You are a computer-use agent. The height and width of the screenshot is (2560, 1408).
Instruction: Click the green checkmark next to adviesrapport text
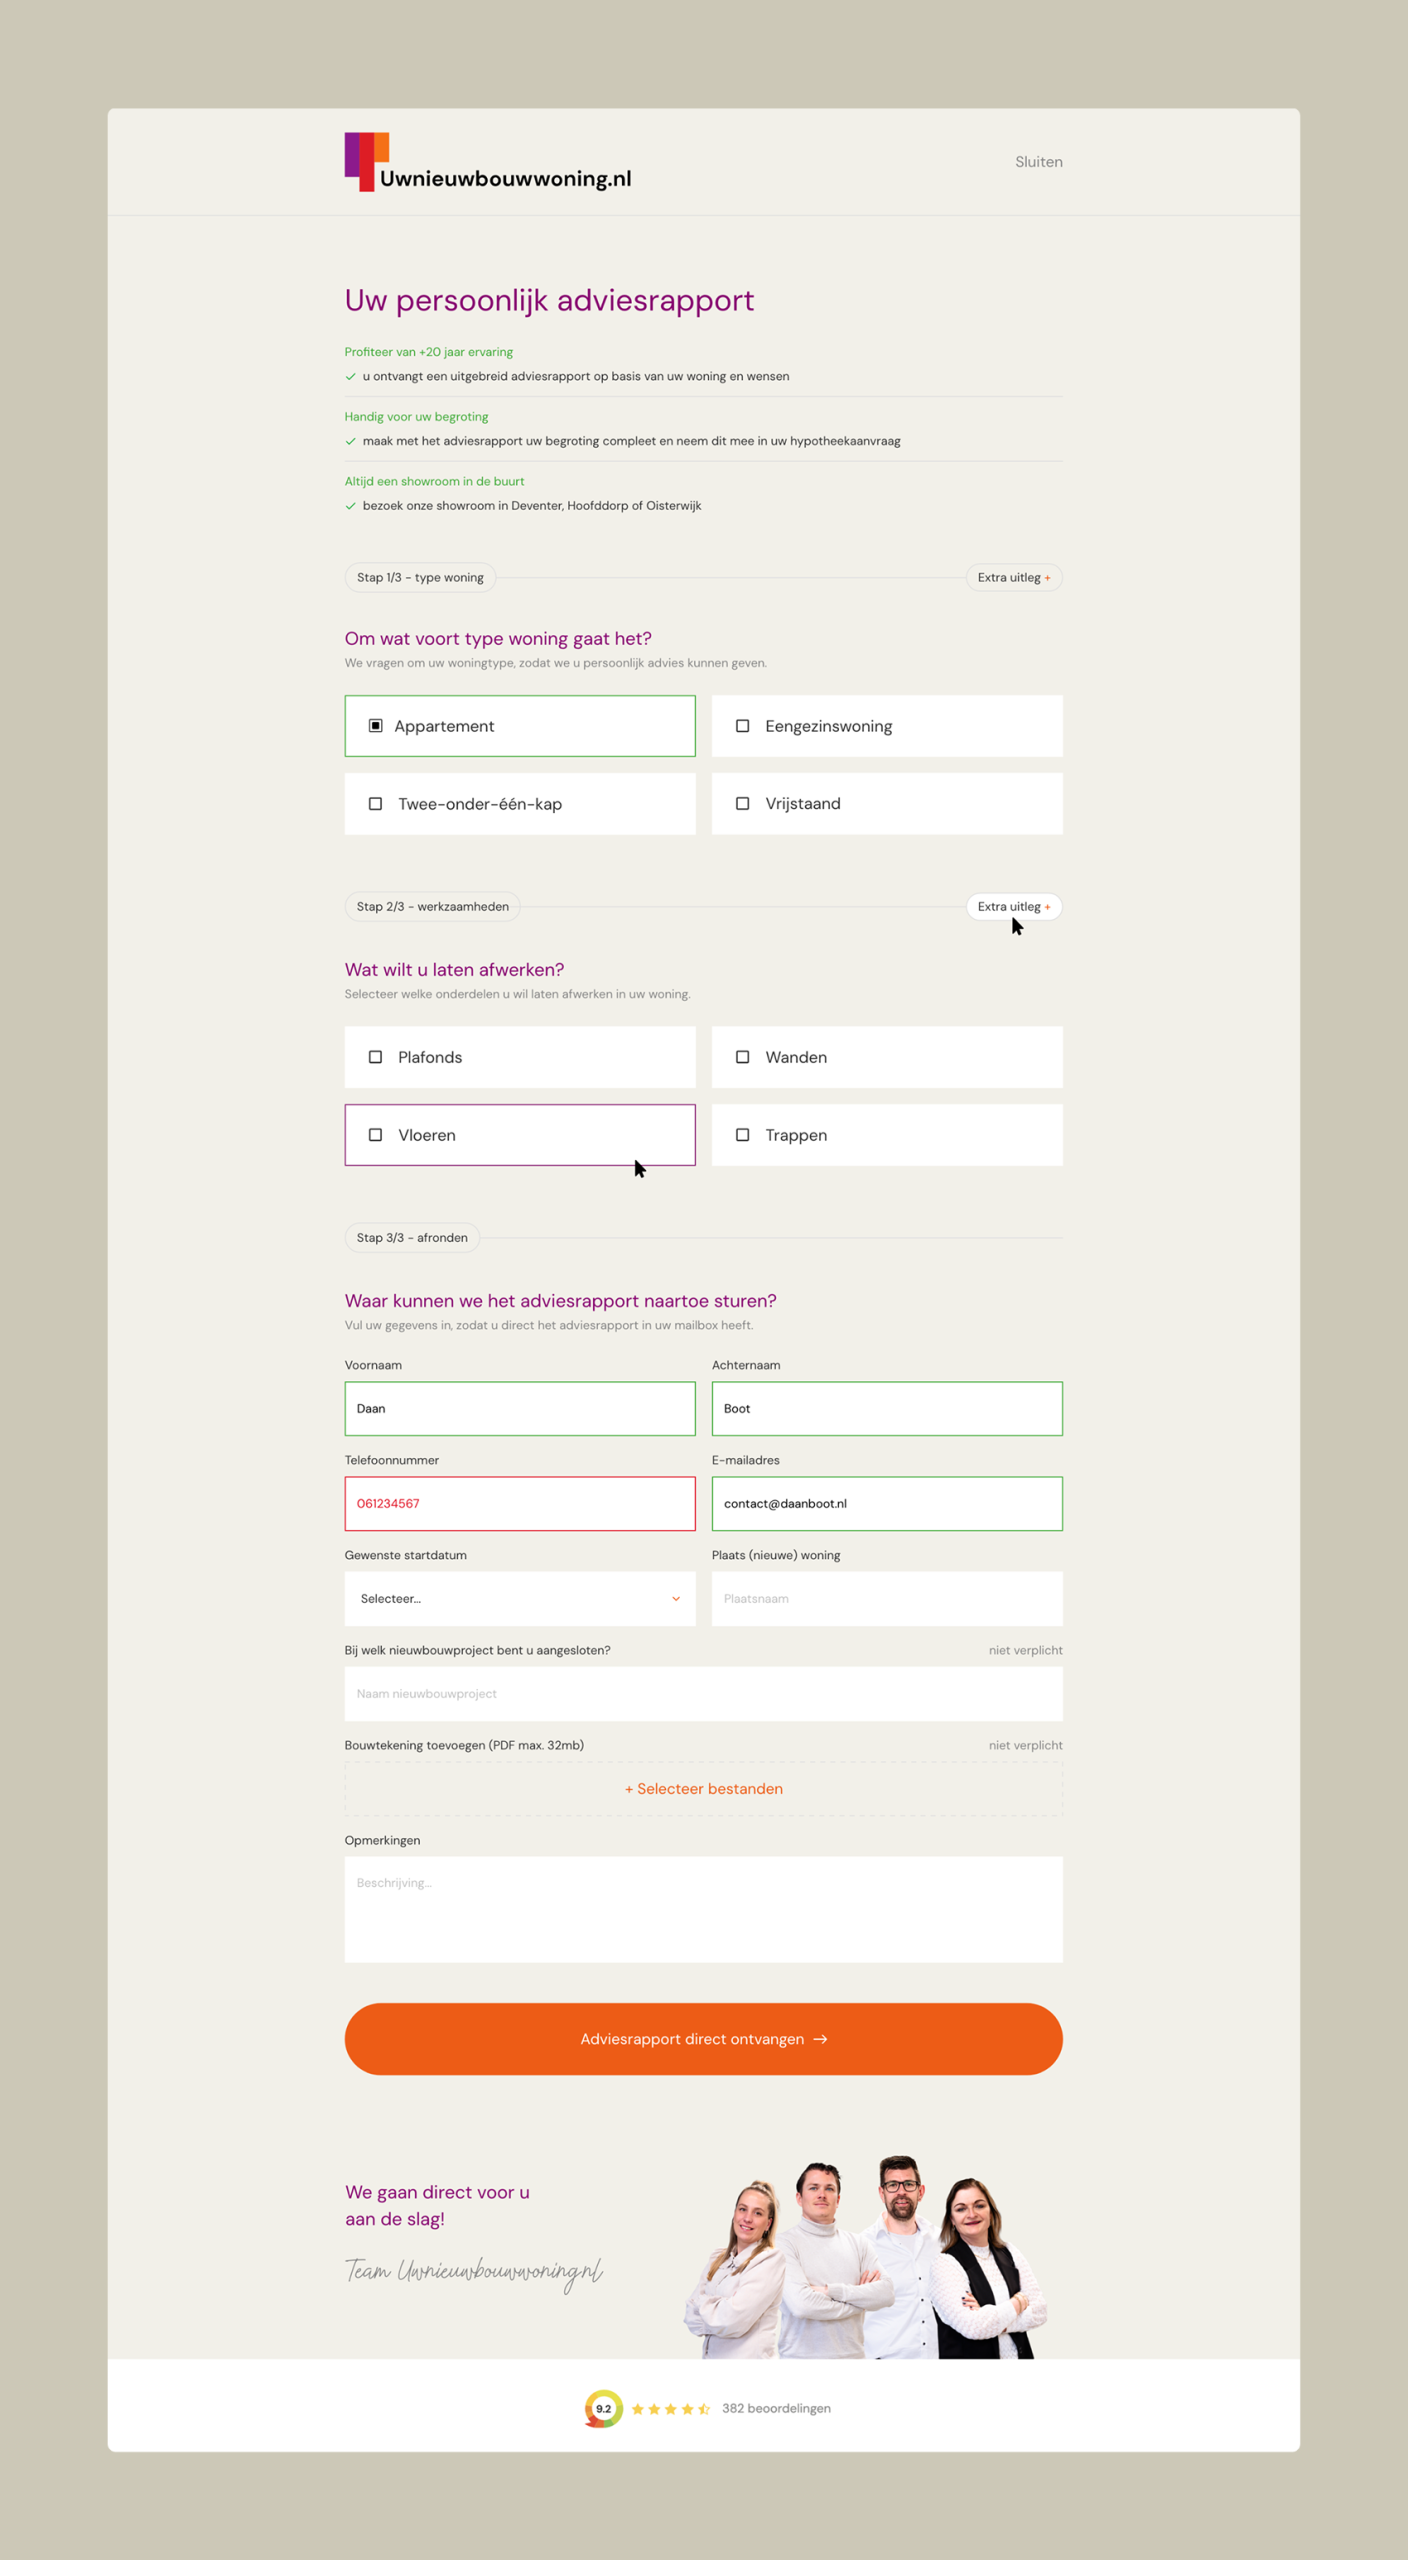click(x=350, y=377)
